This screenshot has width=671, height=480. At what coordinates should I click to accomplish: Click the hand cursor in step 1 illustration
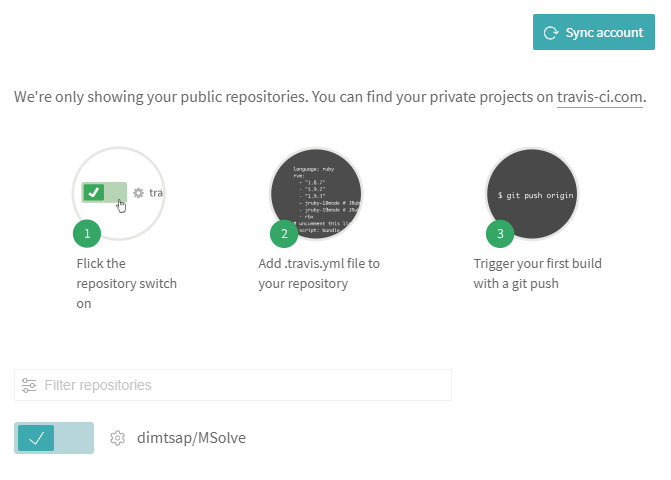tap(121, 205)
